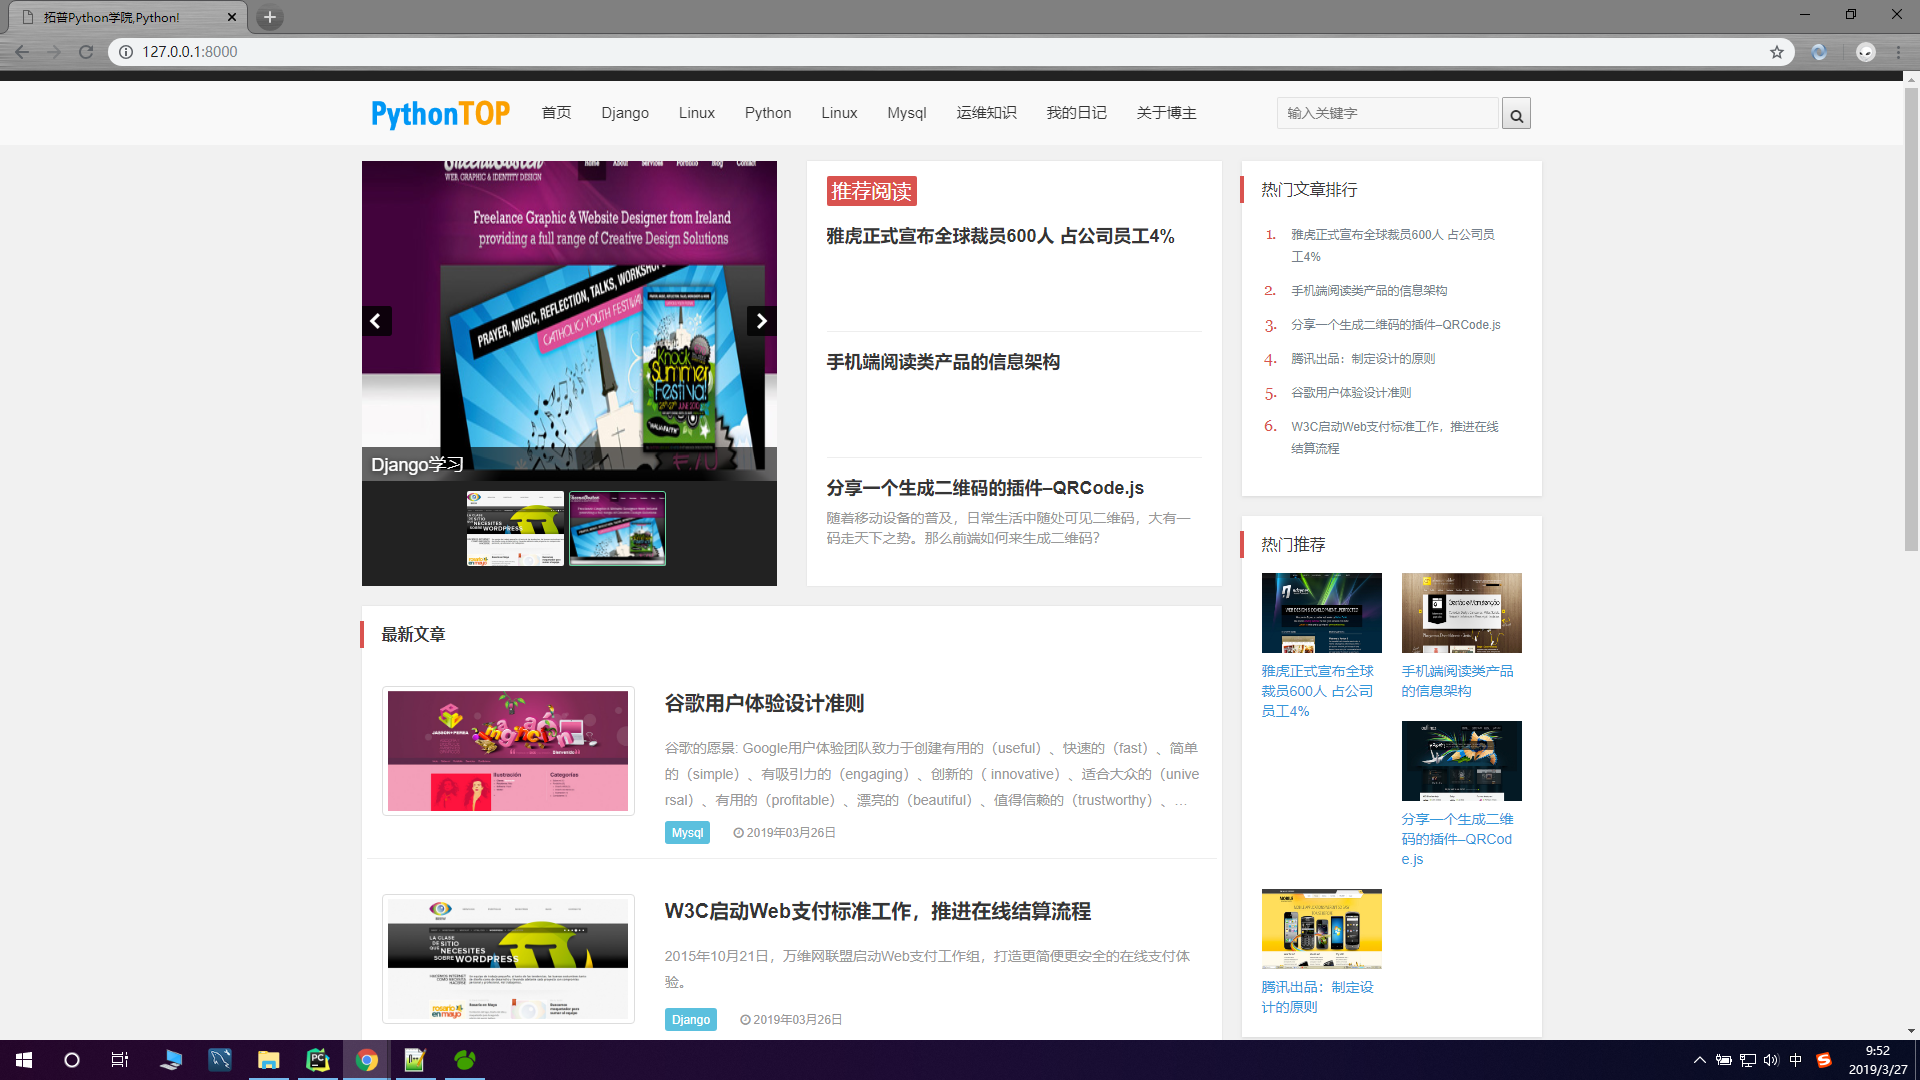The width and height of the screenshot is (1920, 1080).
Task: Go to next carousel slide arrow
Action: (x=762, y=321)
